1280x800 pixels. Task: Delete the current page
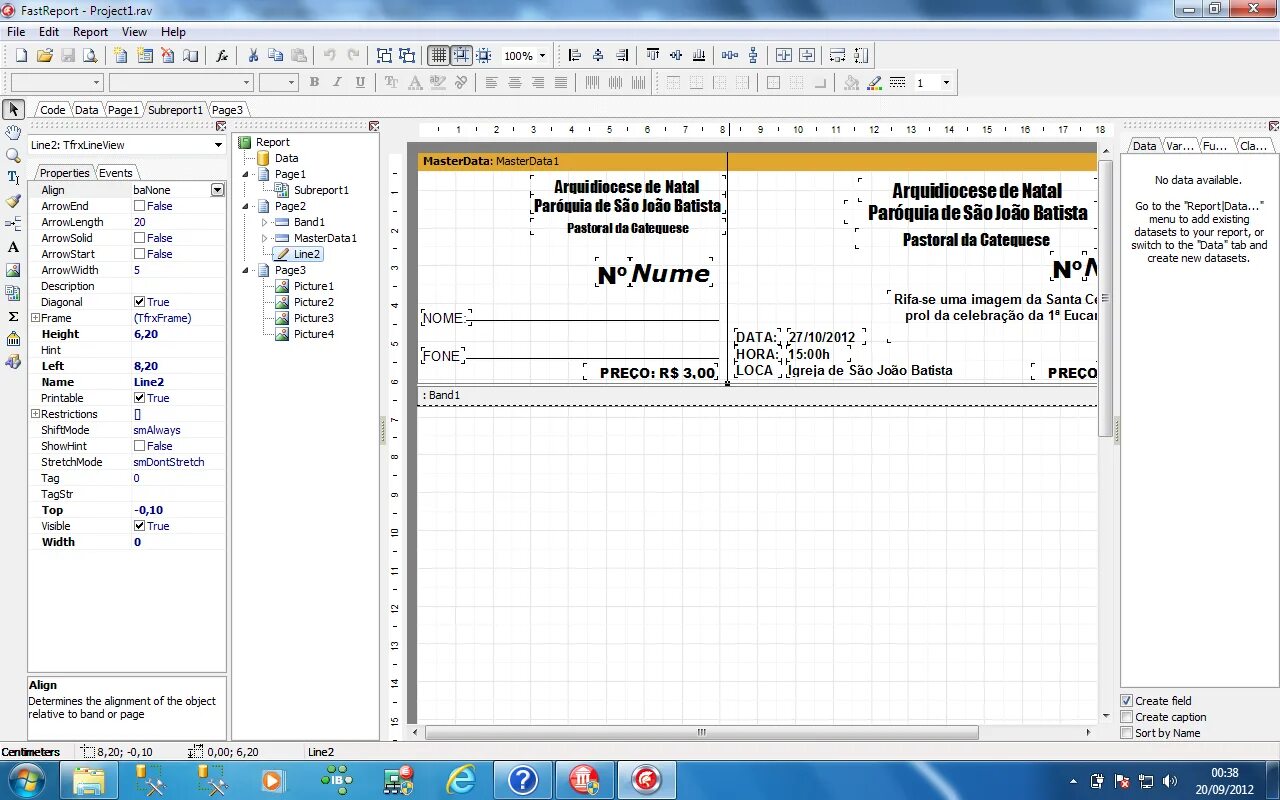[168, 56]
